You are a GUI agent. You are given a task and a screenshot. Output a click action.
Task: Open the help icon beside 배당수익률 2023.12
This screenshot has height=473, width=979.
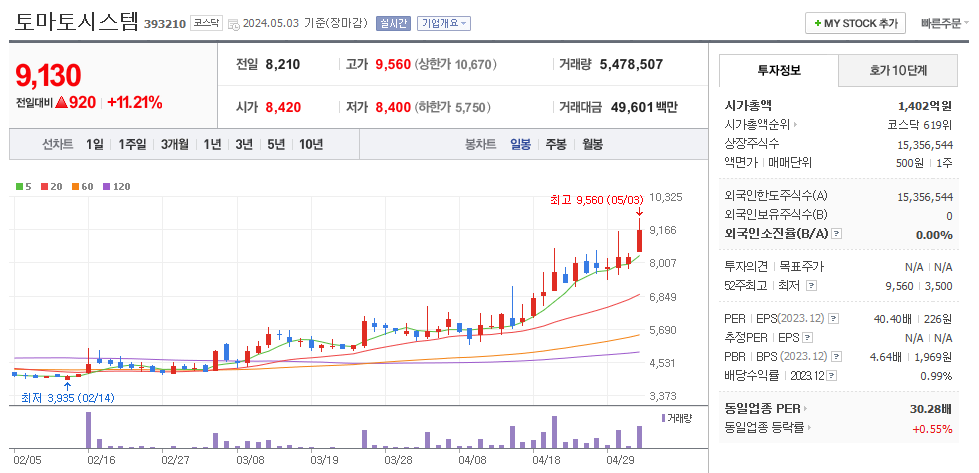pos(832,376)
